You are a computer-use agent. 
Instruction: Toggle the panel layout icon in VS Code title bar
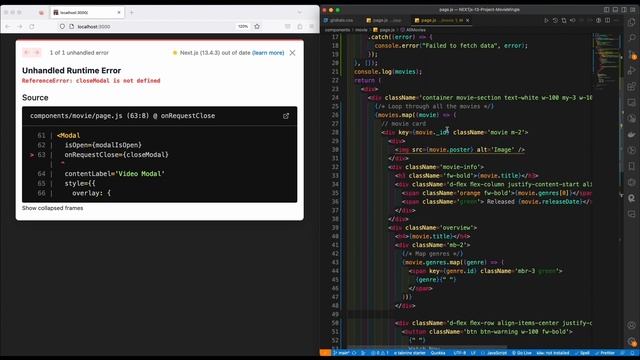[x=615, y=10]
